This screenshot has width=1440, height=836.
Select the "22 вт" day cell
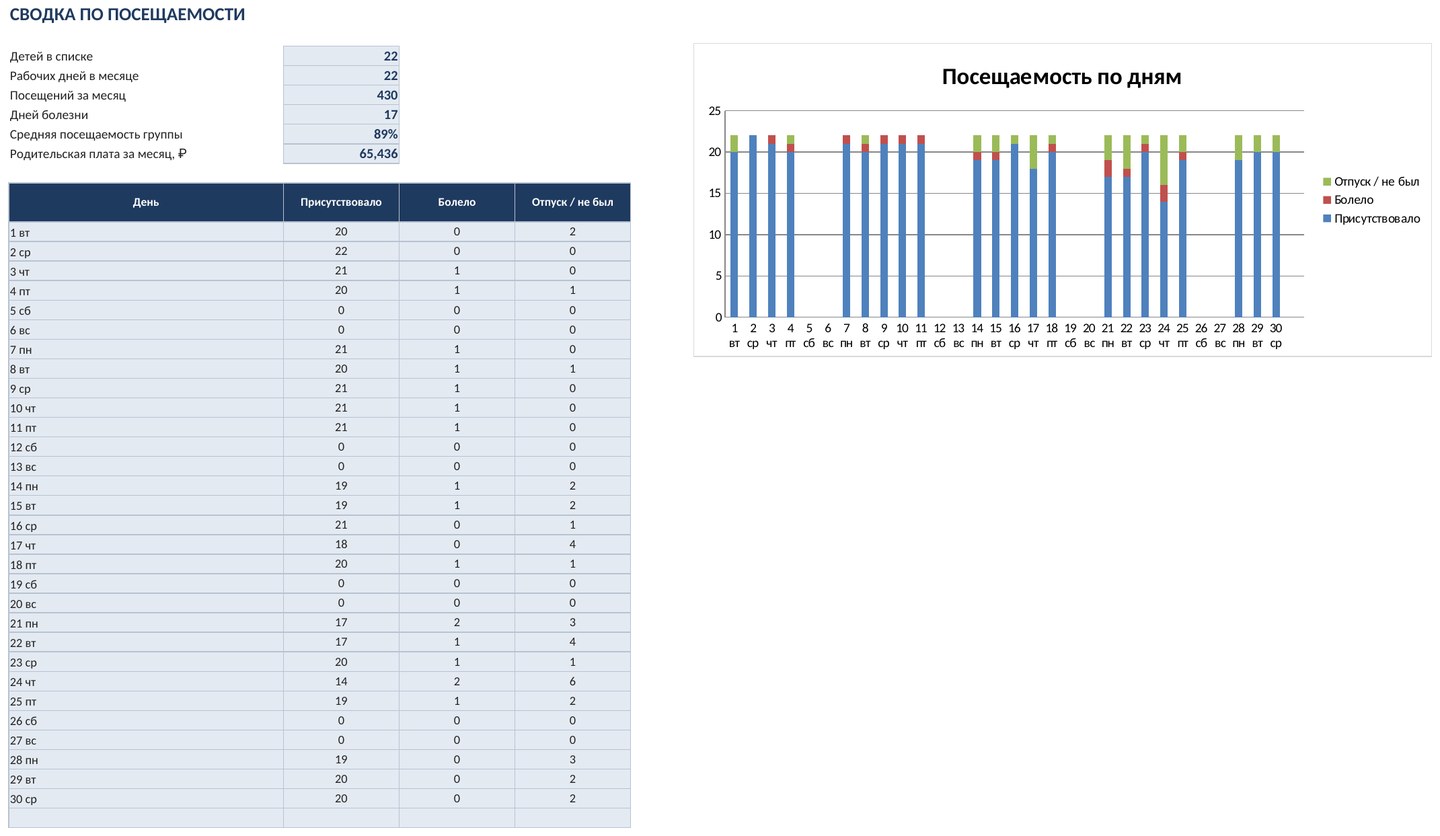[x=146, y=643]
